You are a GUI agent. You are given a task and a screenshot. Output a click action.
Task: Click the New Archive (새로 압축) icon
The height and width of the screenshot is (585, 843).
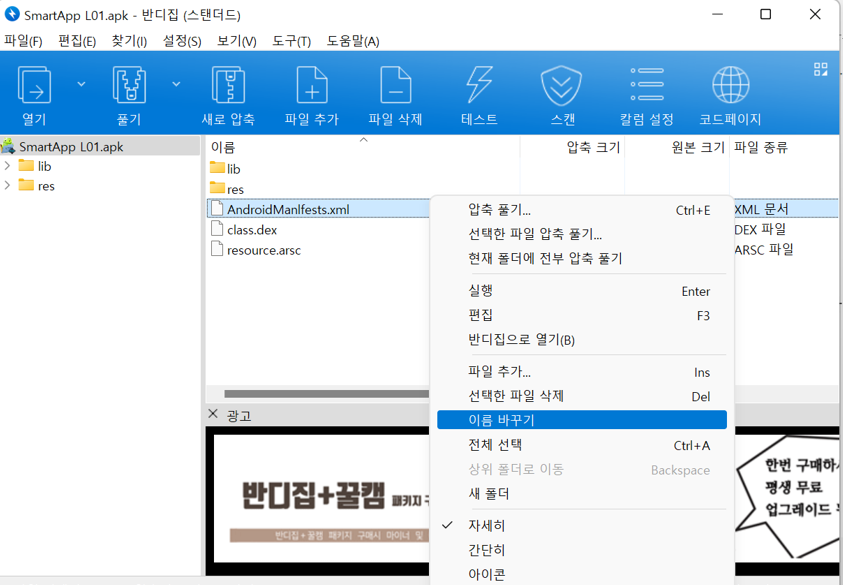(x=228, y=84)
